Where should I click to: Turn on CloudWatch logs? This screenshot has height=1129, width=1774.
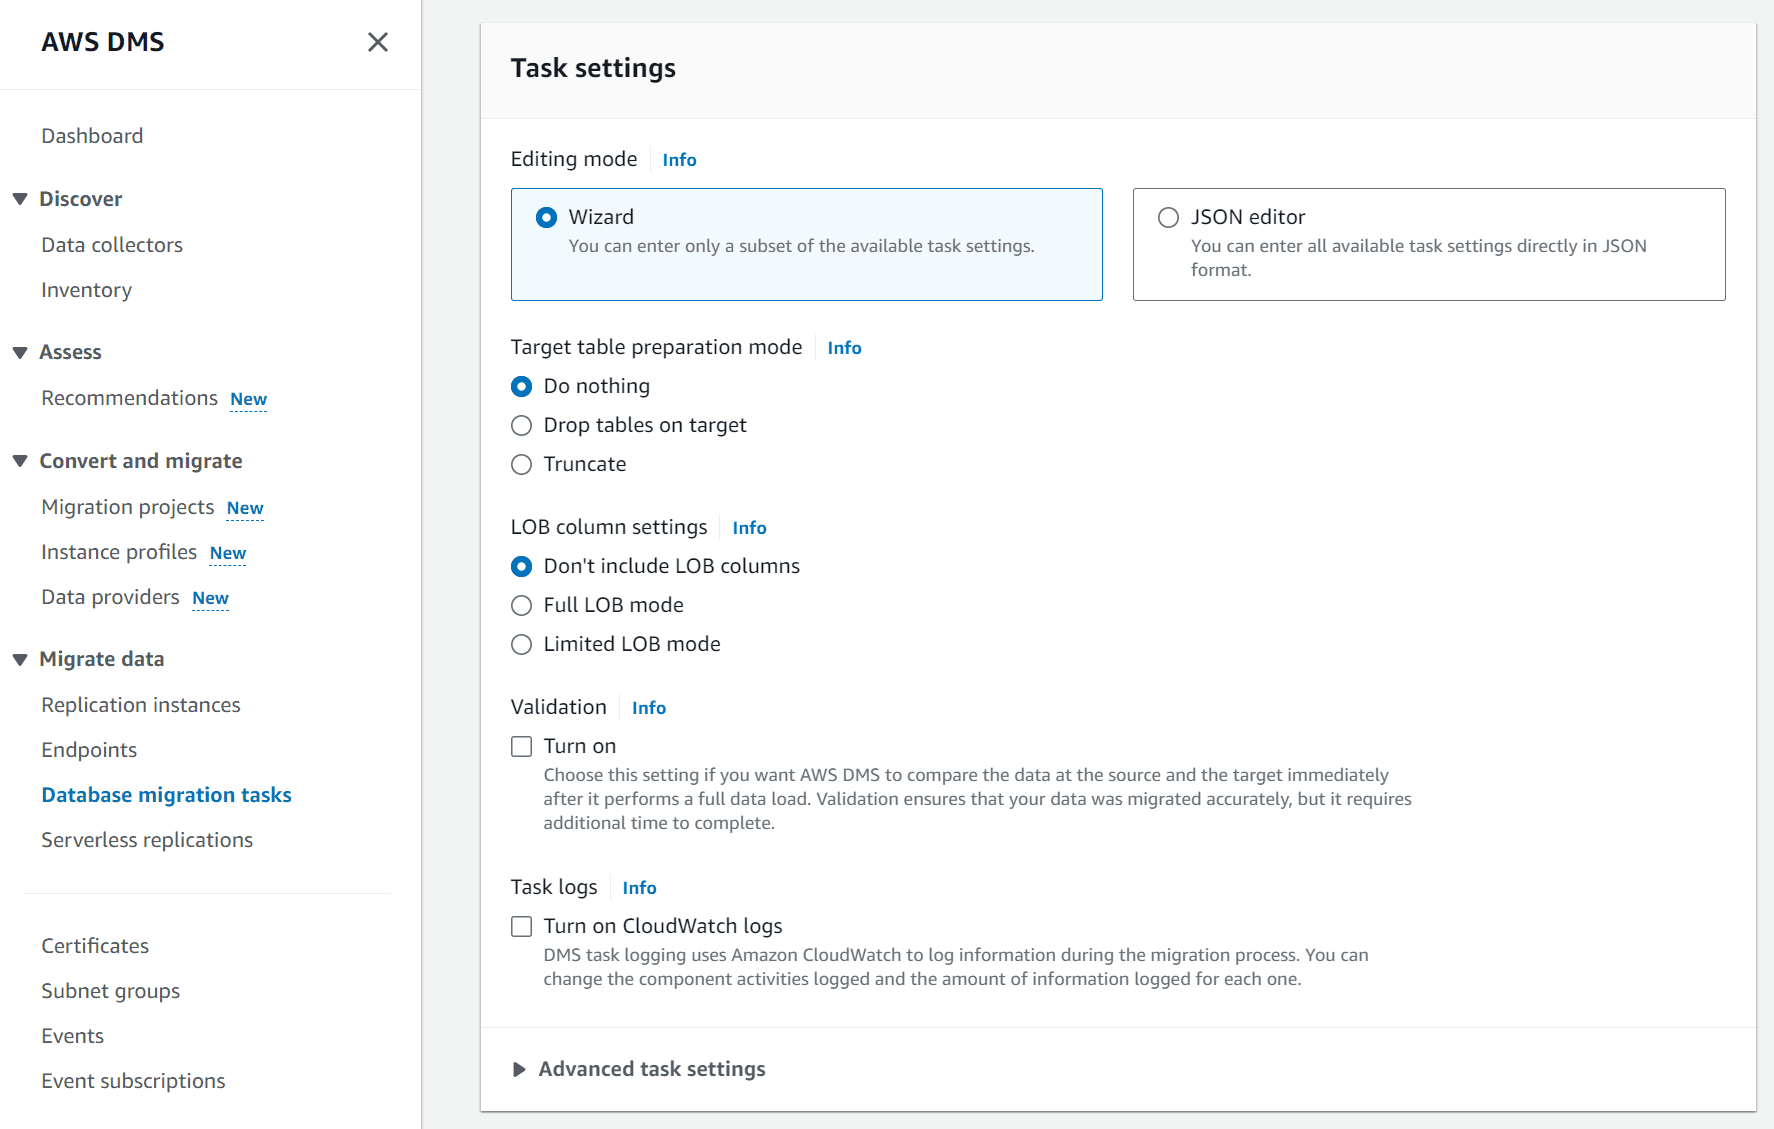[521, 926]
